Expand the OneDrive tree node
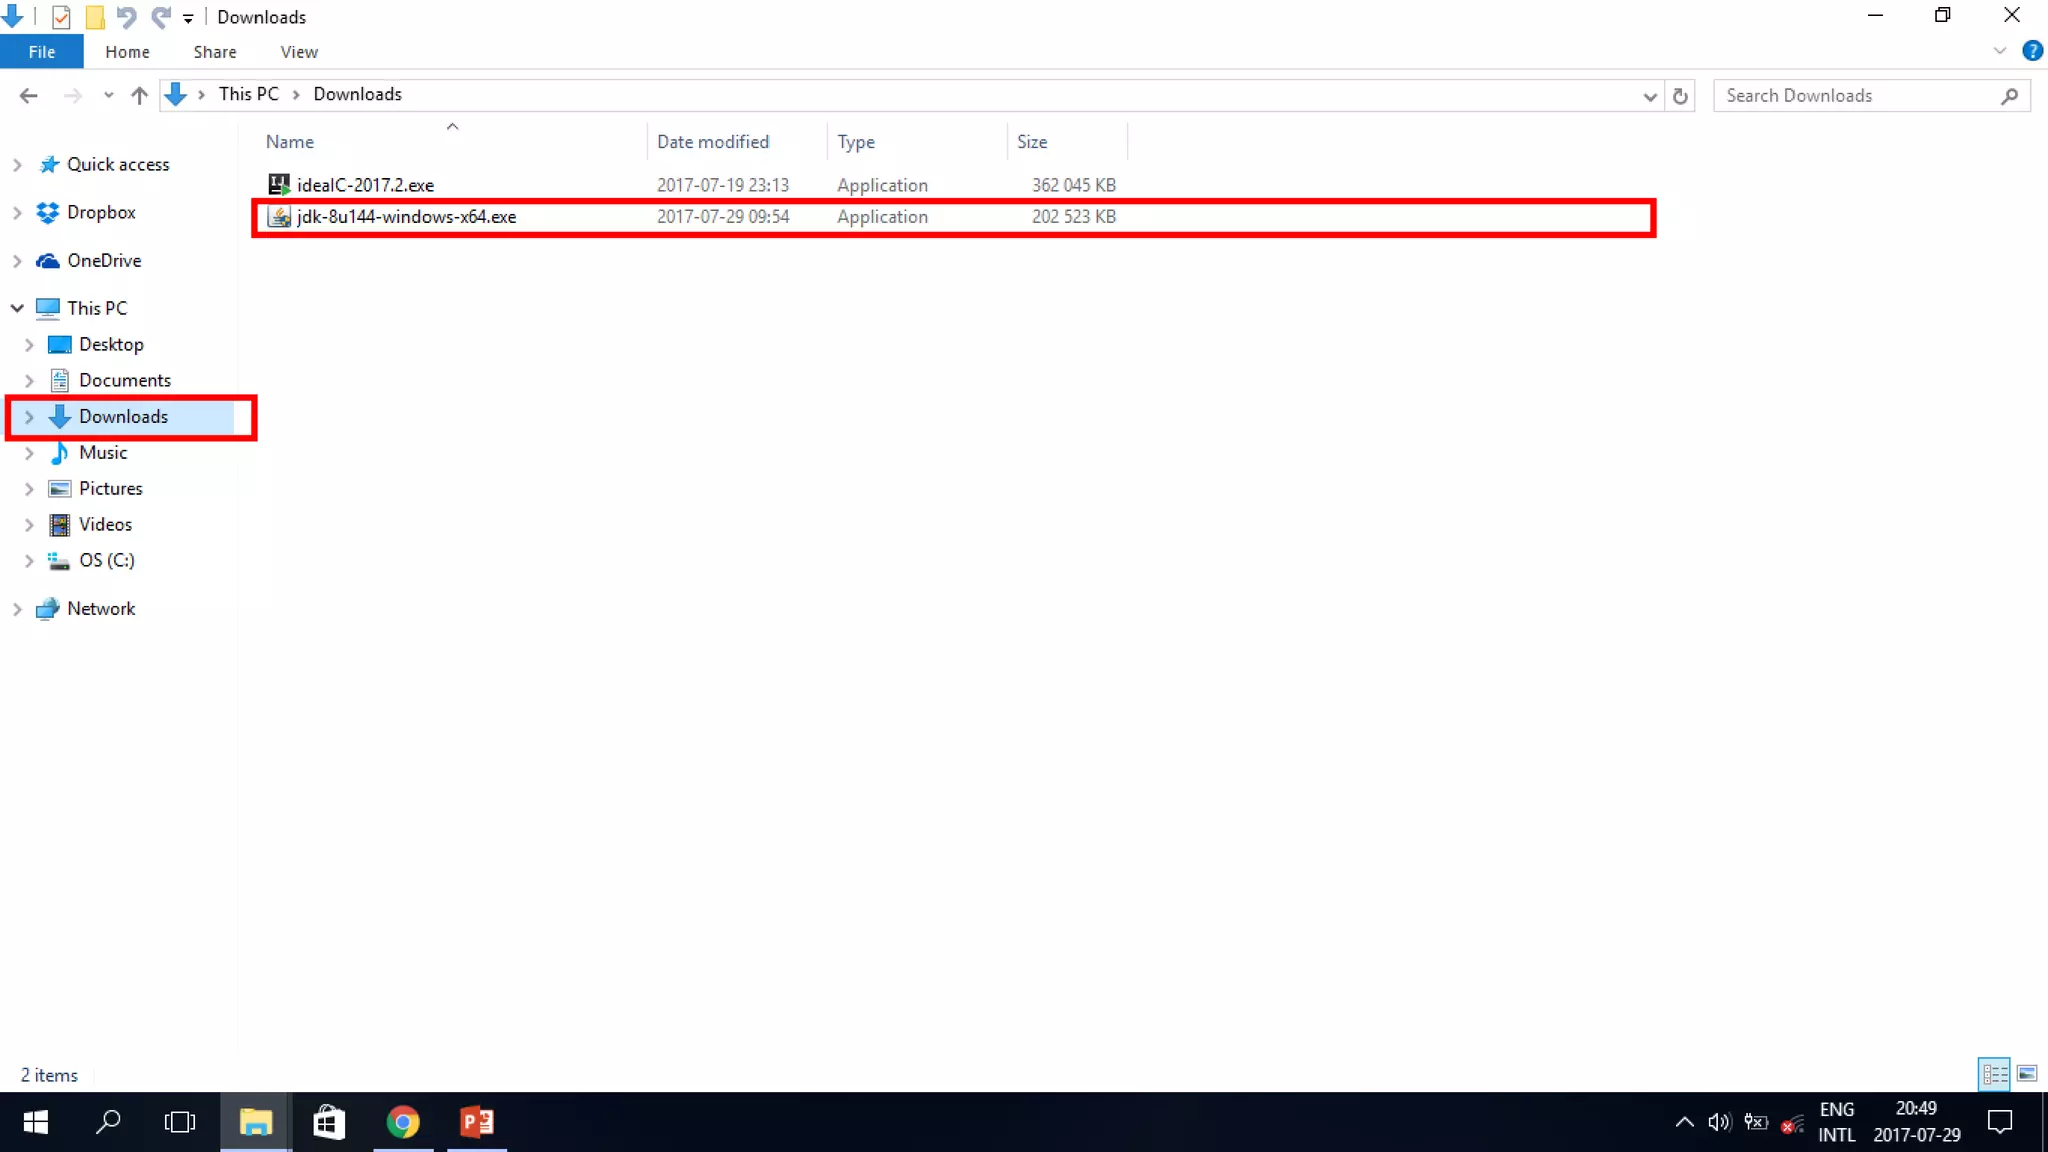 17,260
